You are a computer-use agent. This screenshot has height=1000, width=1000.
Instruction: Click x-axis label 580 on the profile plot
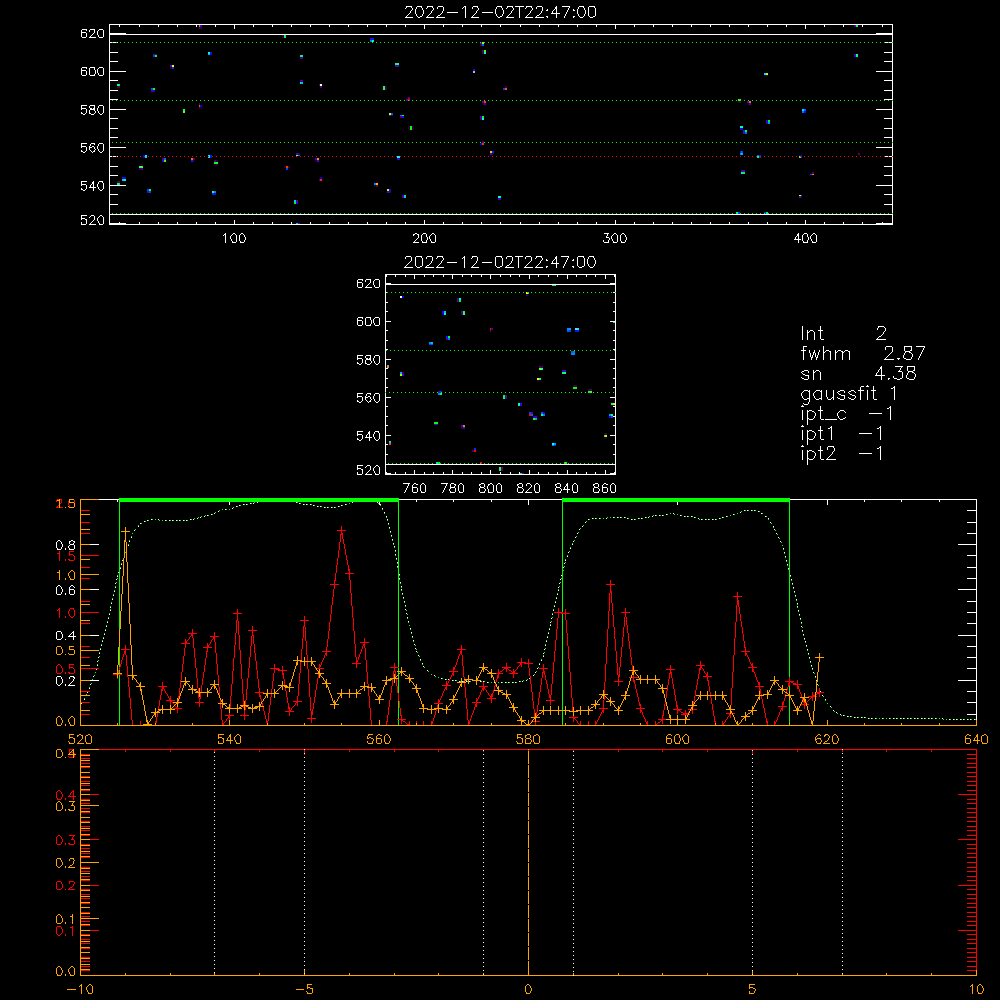click(528, 739)
